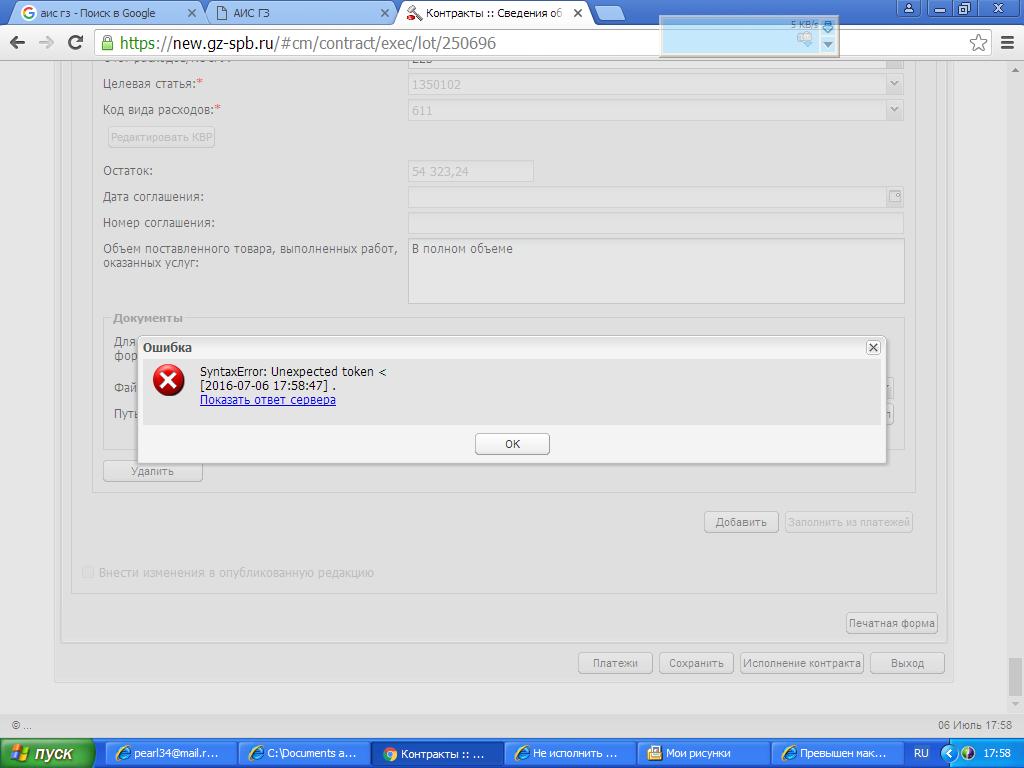Screen dimensions: 1024x768
Task: Click the Дата соглашения input field
Action: point(647,197)
